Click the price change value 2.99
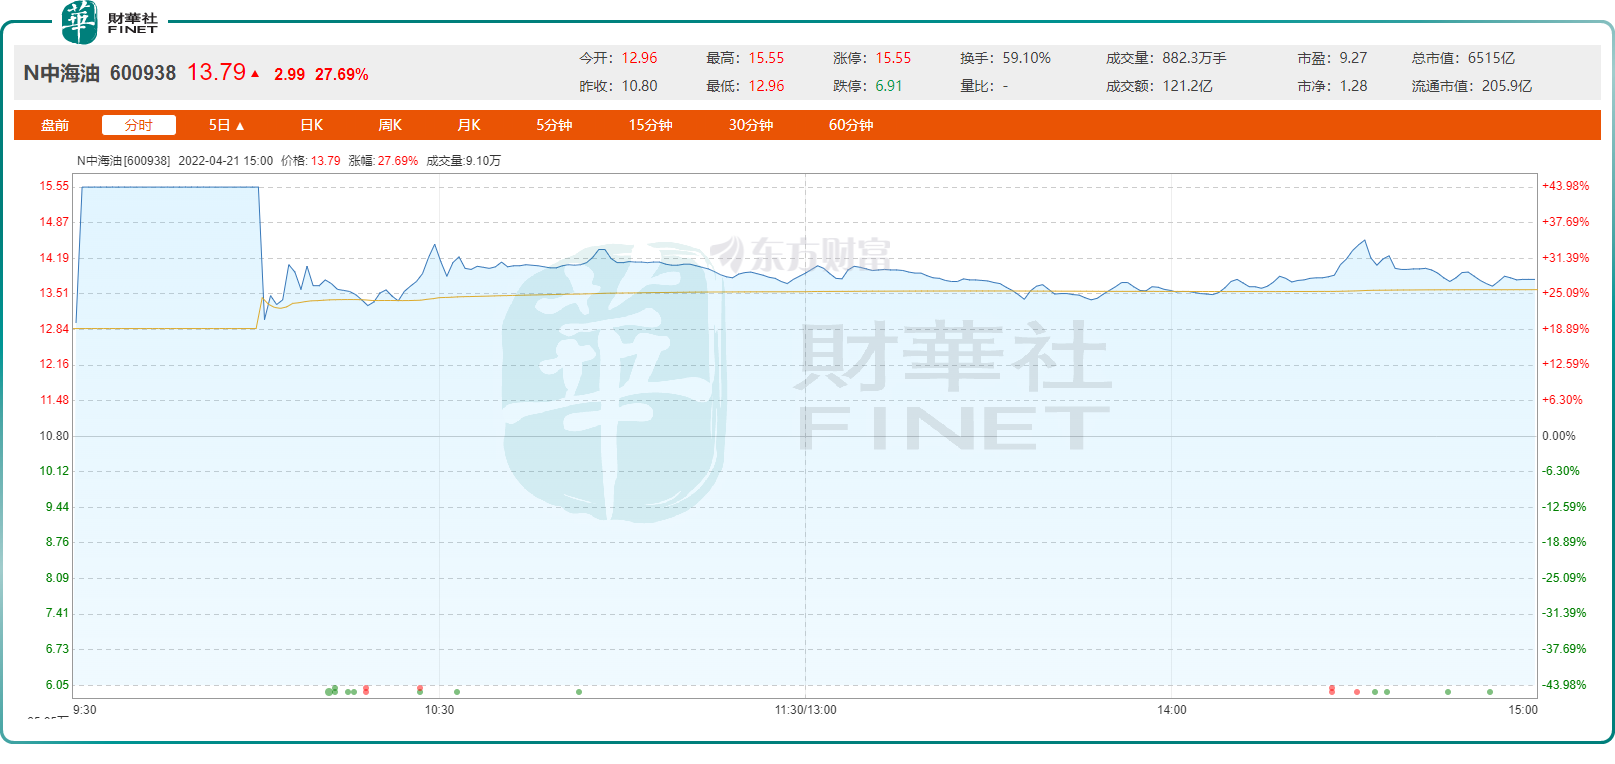This screenshot has height=764, width=1615. (x=290, y=74)
